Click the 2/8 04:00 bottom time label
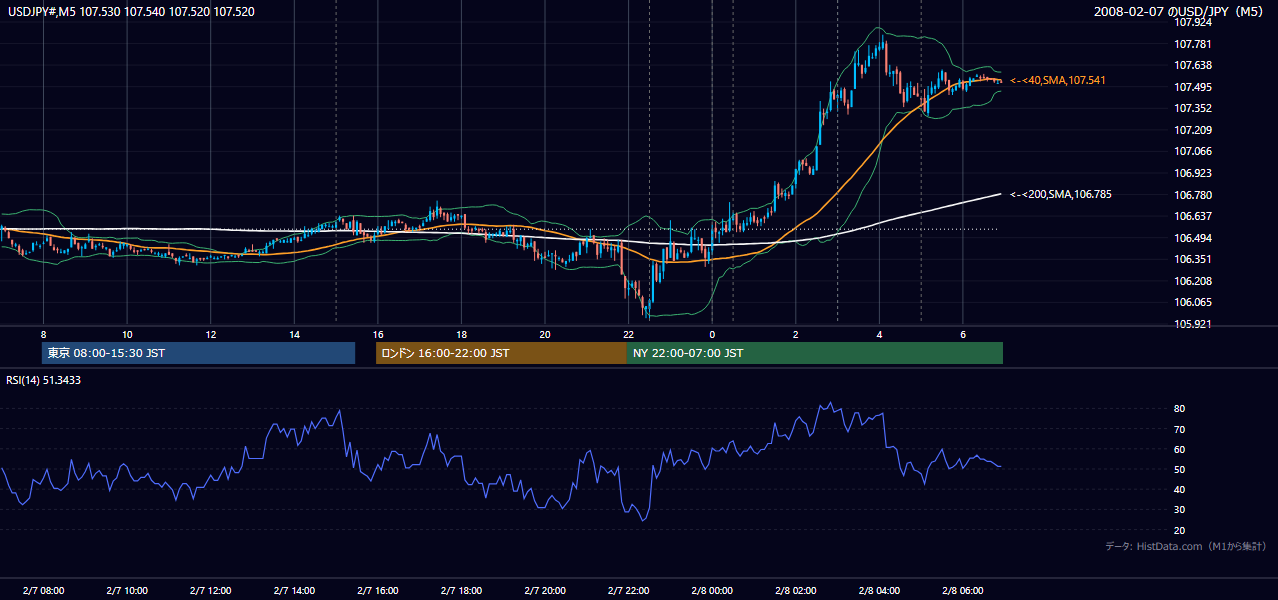The image size is (1278, 600). point(879,591)
